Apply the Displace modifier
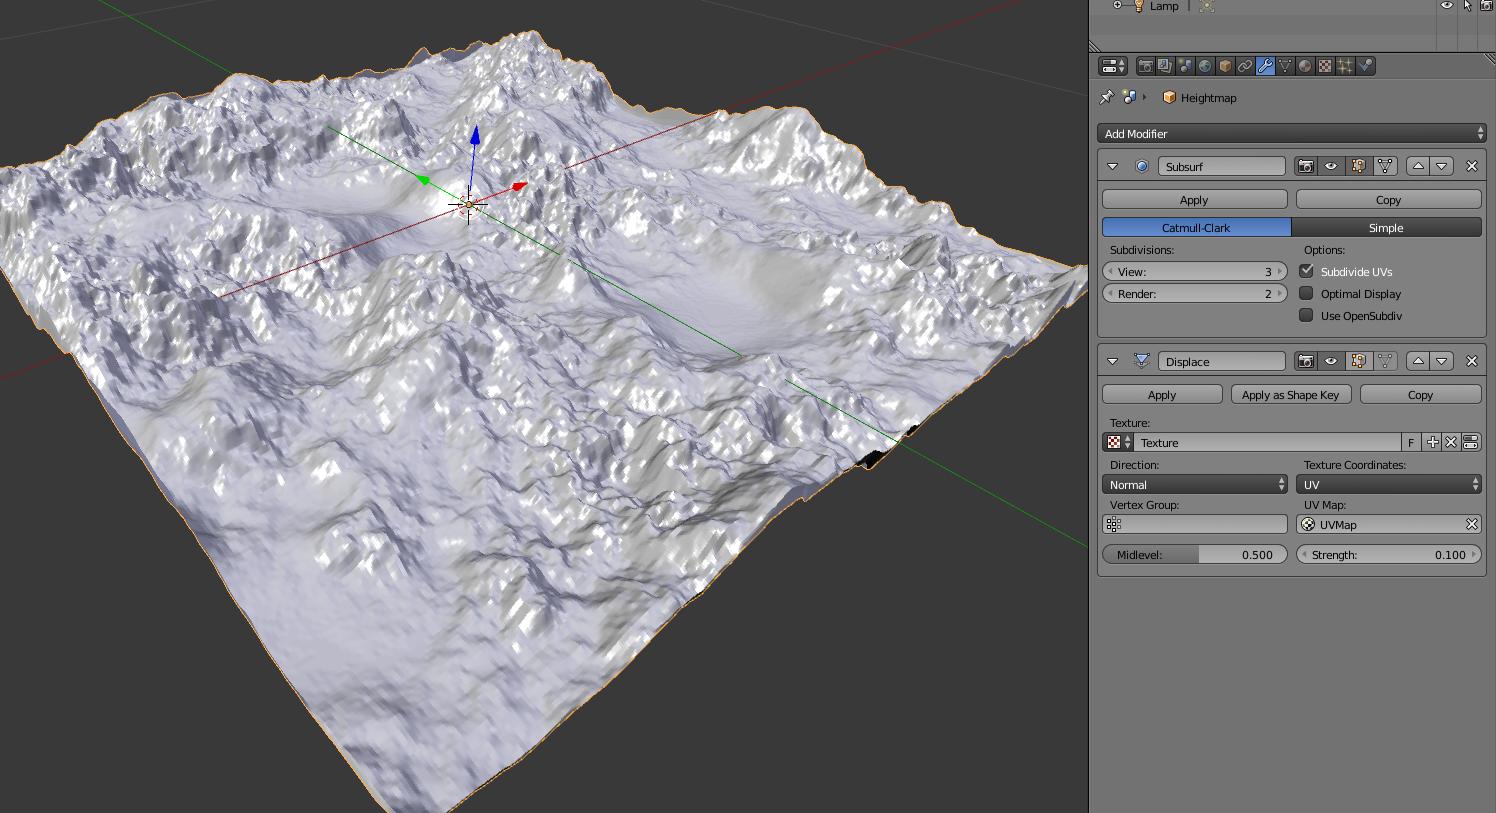1496x813 pixels. click(x=1162, y=395)
